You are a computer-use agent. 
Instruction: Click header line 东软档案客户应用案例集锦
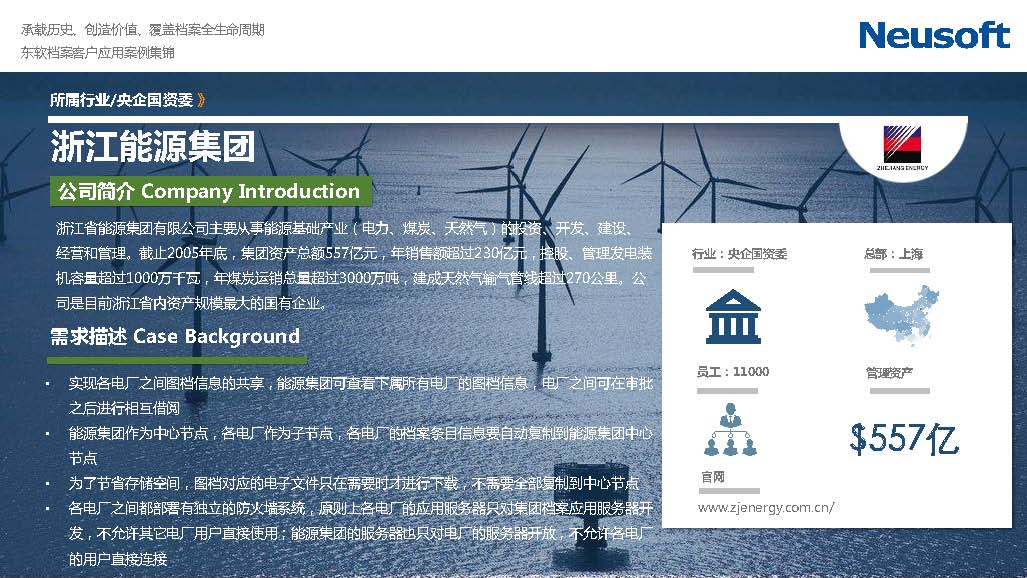98,52
